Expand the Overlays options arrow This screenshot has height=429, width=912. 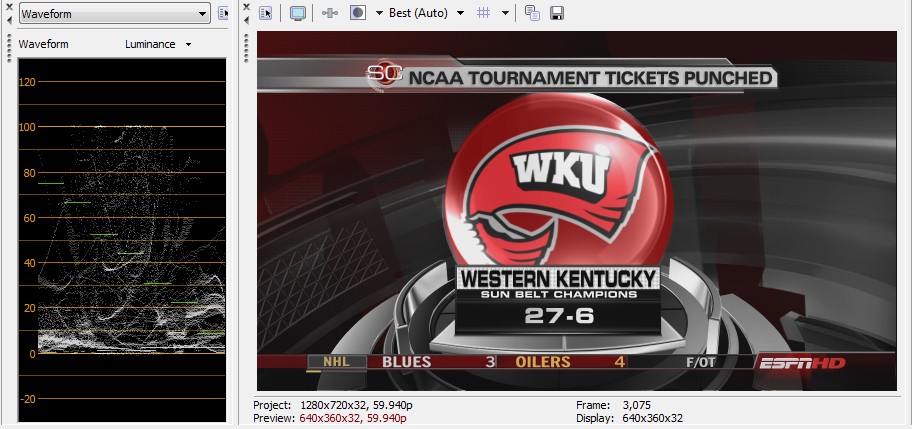click(x=505, y=13)
